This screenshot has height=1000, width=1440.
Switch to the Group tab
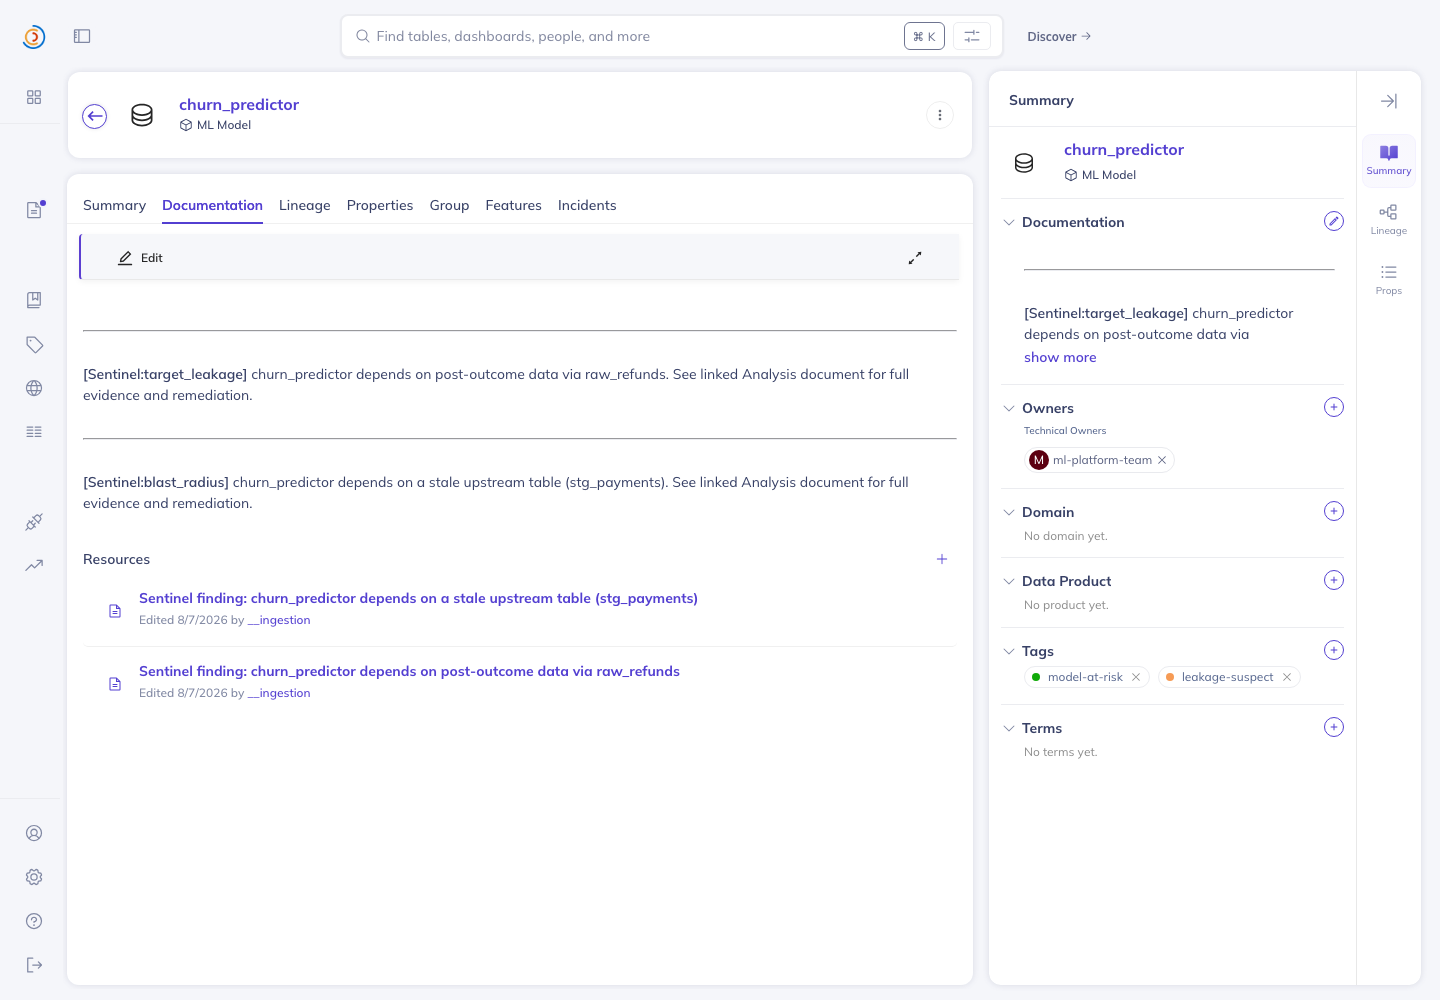pos(449,205)
